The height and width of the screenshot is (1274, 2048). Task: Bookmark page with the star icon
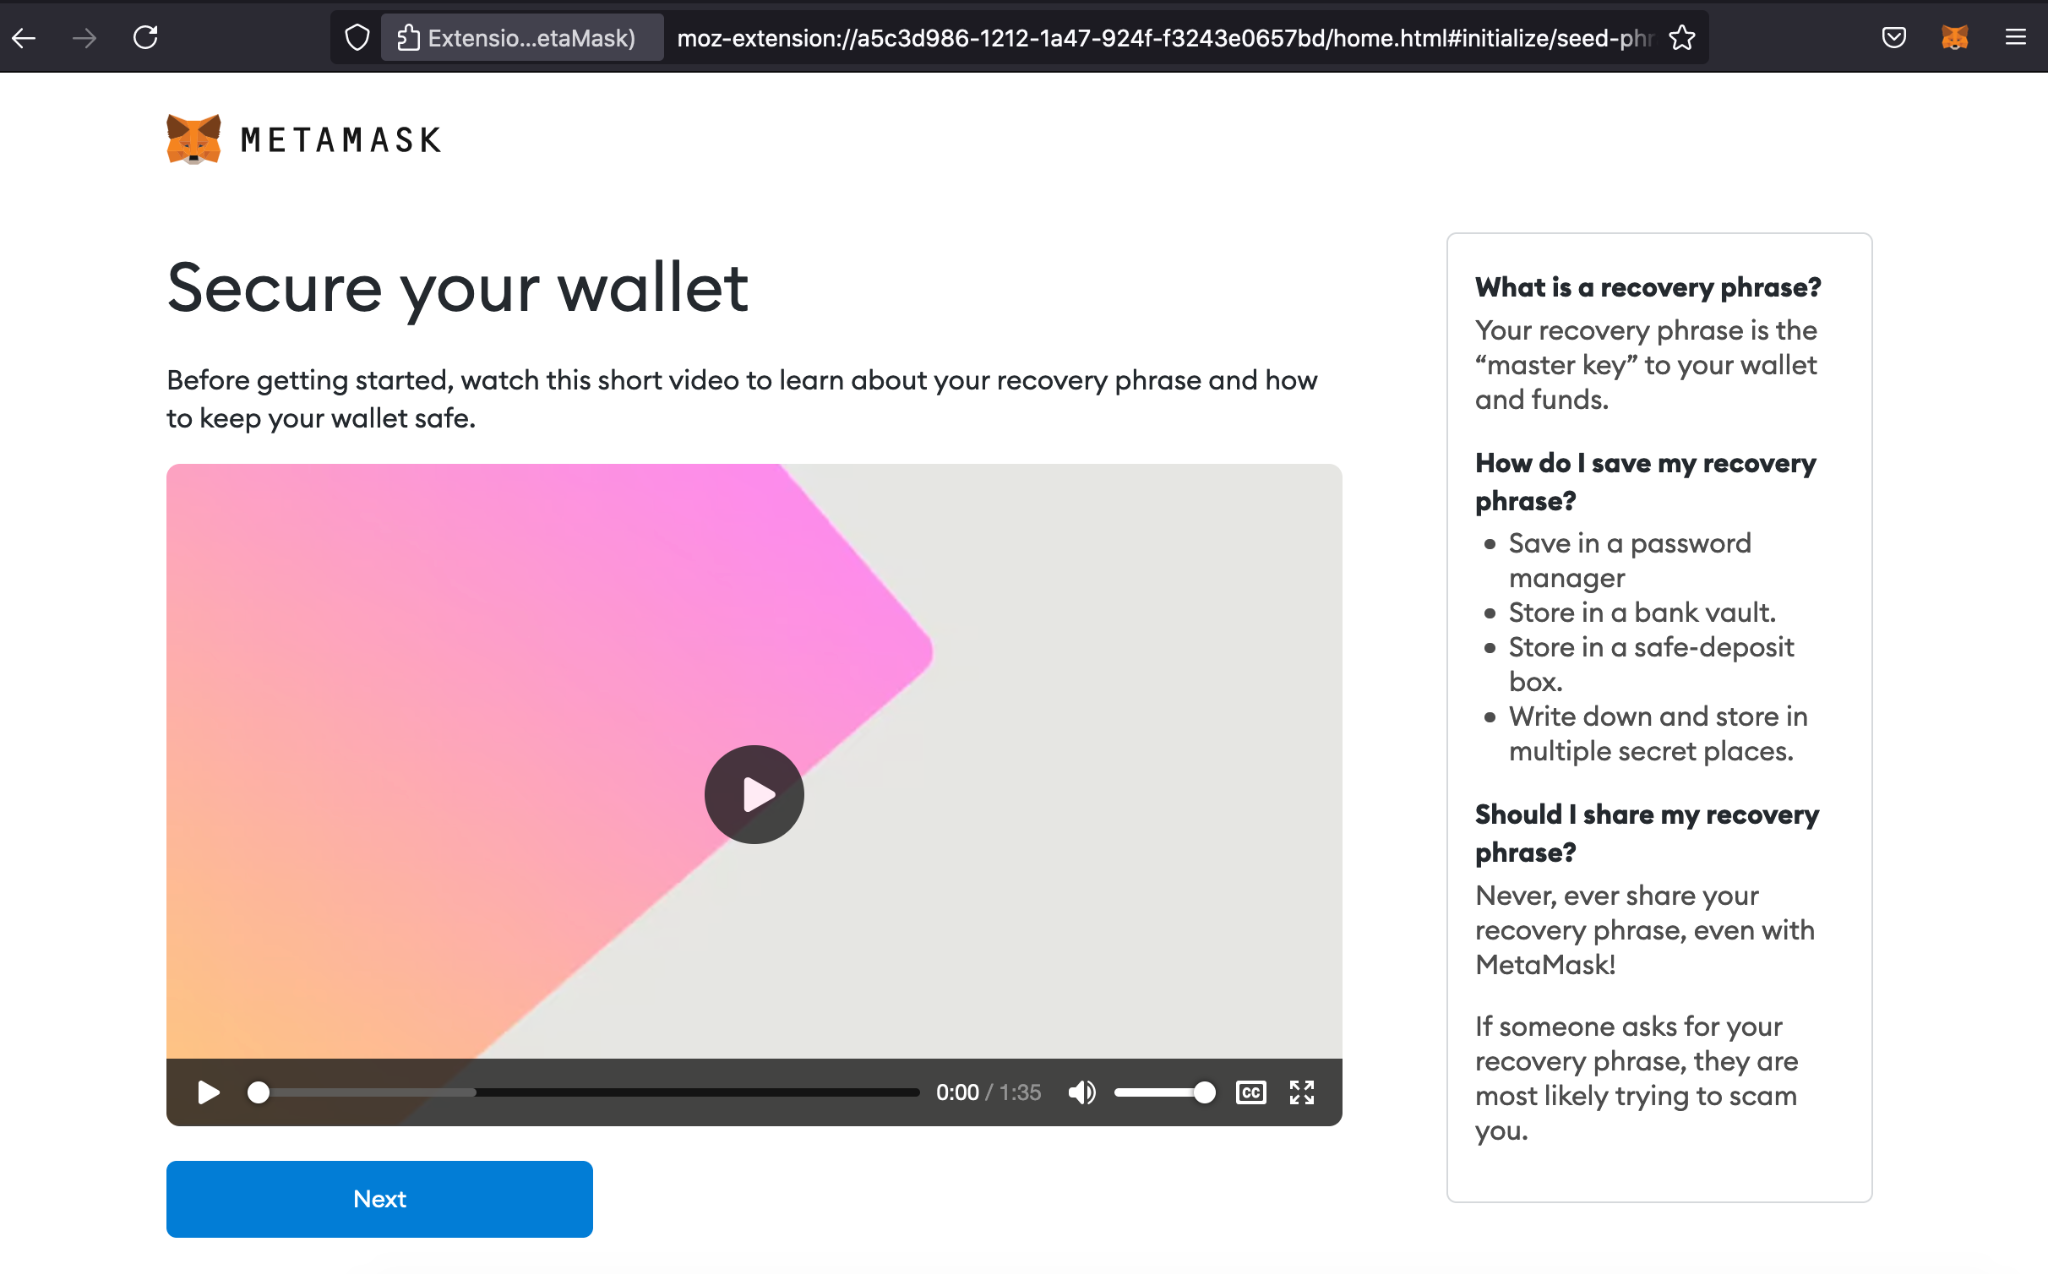(1682, 38)
